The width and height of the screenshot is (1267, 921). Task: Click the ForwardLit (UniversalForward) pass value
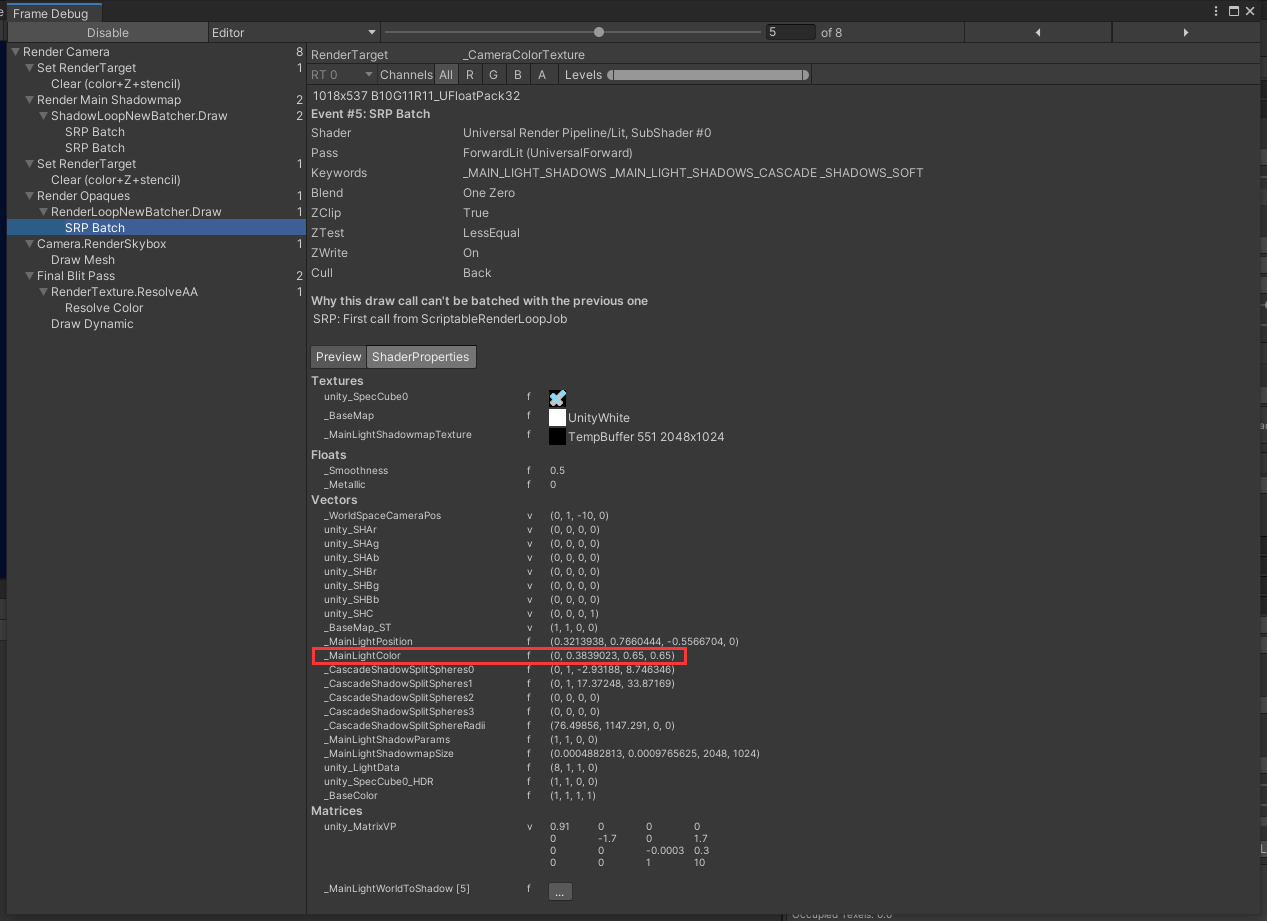click(548, 153)
